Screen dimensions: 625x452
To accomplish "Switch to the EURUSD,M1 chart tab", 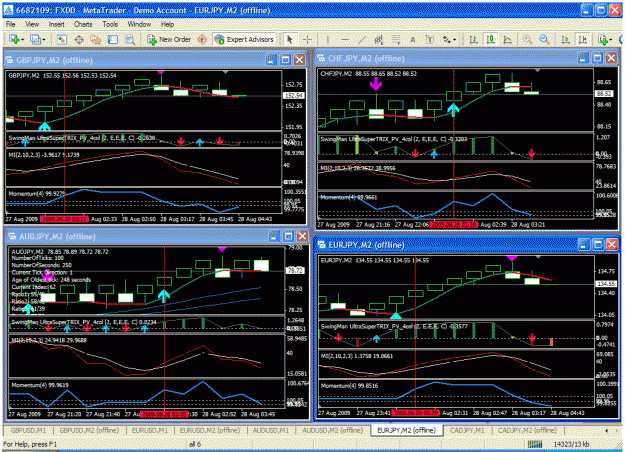I will coord(150,430).
